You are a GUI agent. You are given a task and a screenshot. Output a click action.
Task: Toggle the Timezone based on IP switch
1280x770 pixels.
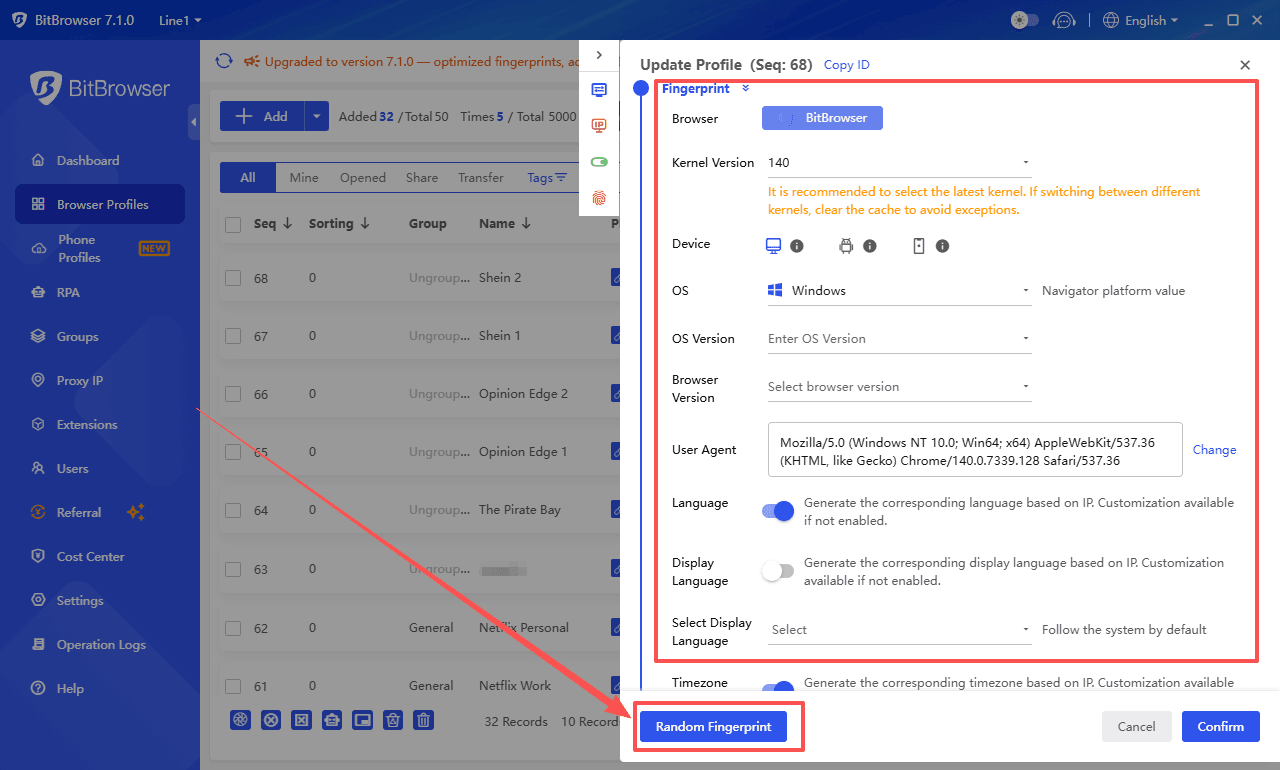click(778, 687)
